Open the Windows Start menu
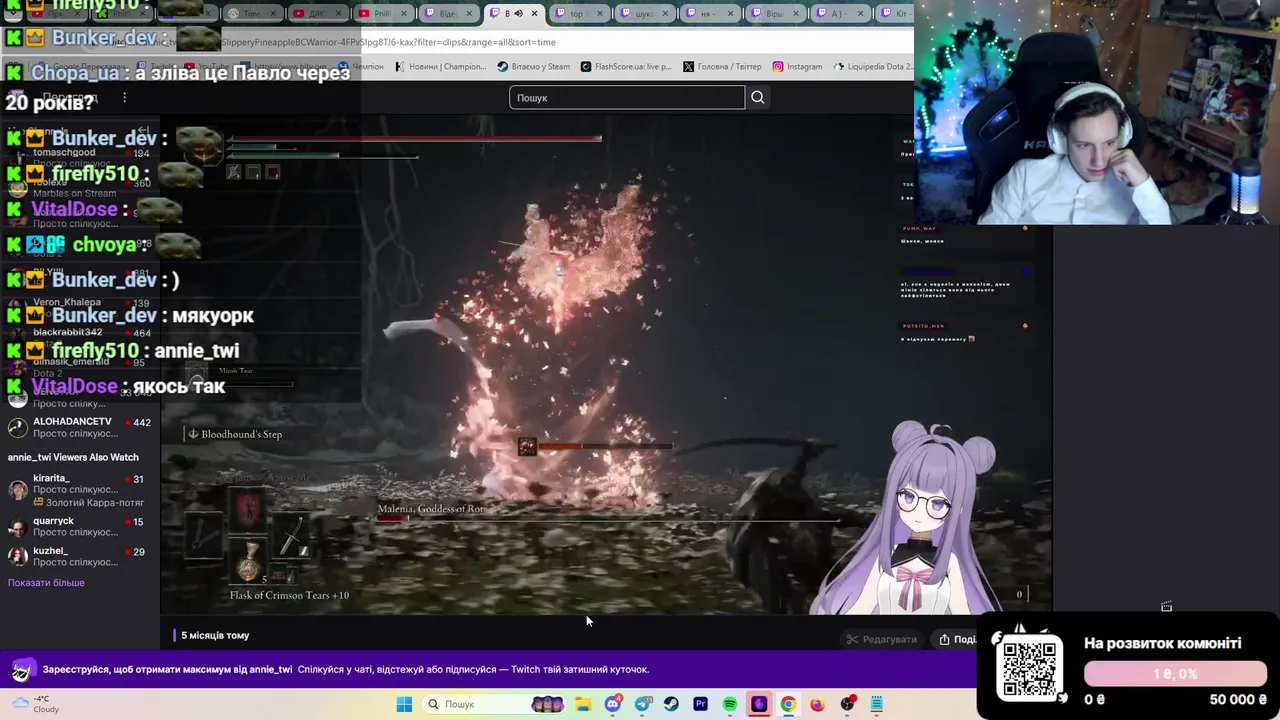This screenshot has width=1280, height=720. coord(404,704)
